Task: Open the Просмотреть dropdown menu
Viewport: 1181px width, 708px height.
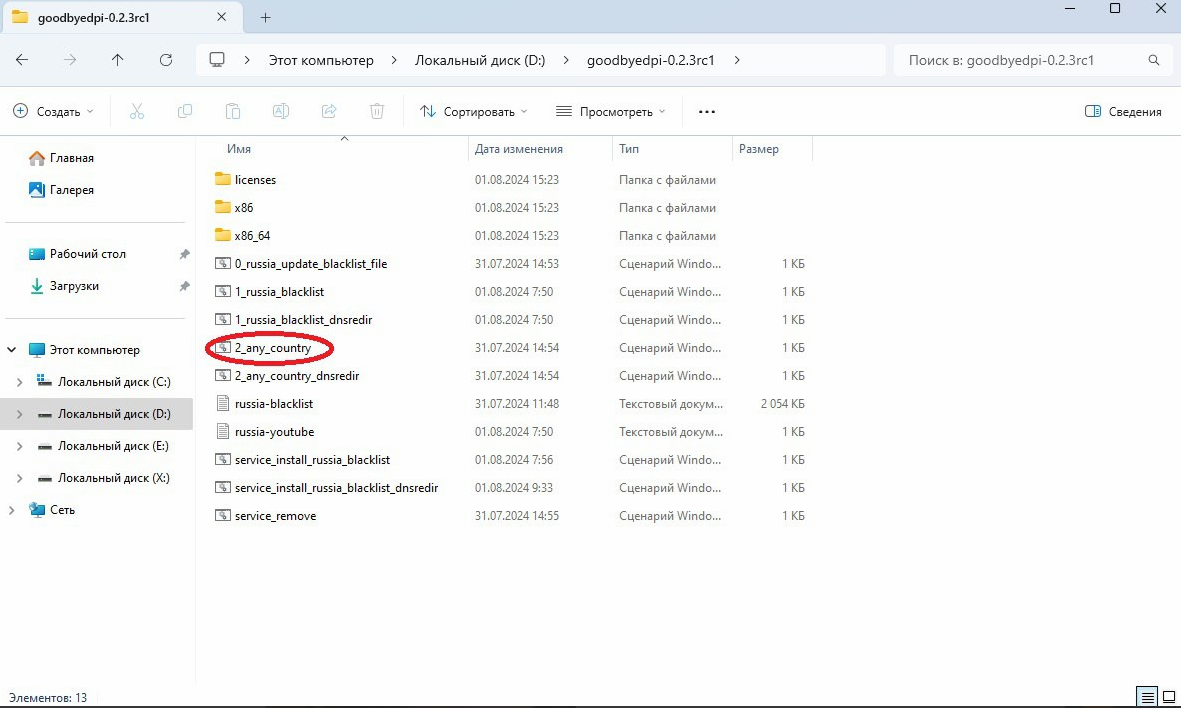Action: pos(611,111)
